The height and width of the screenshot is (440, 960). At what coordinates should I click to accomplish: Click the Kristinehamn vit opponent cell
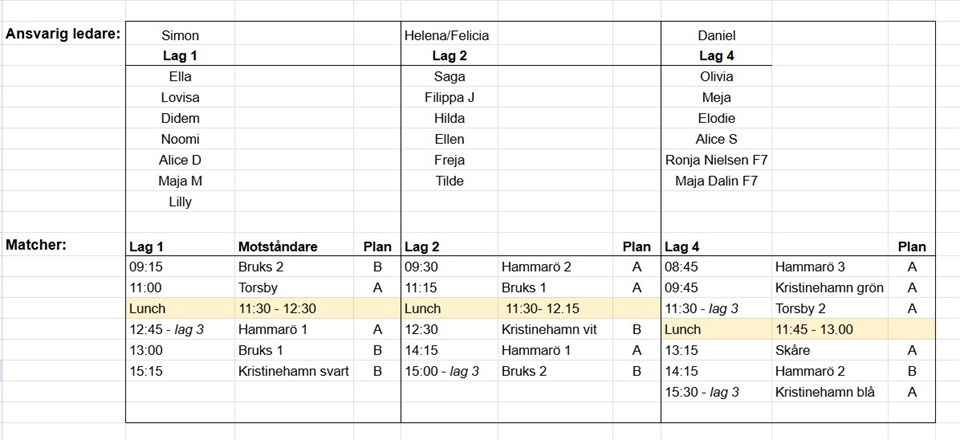[x=548, y=330]
